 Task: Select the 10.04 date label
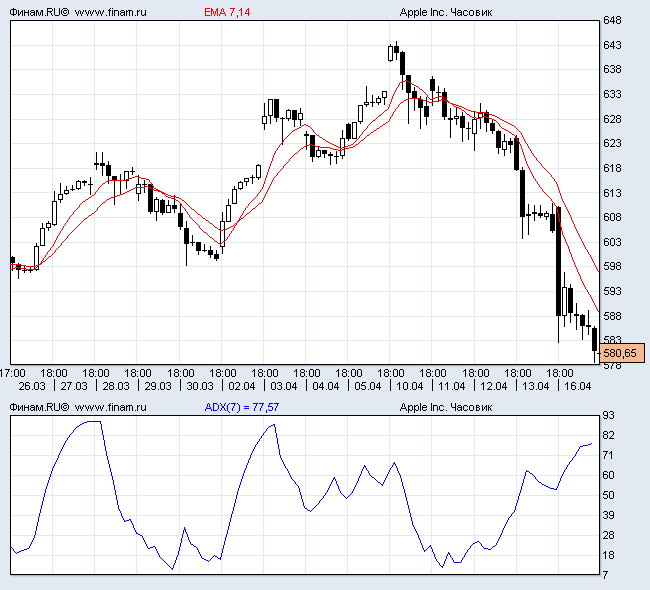click(410, 386)
